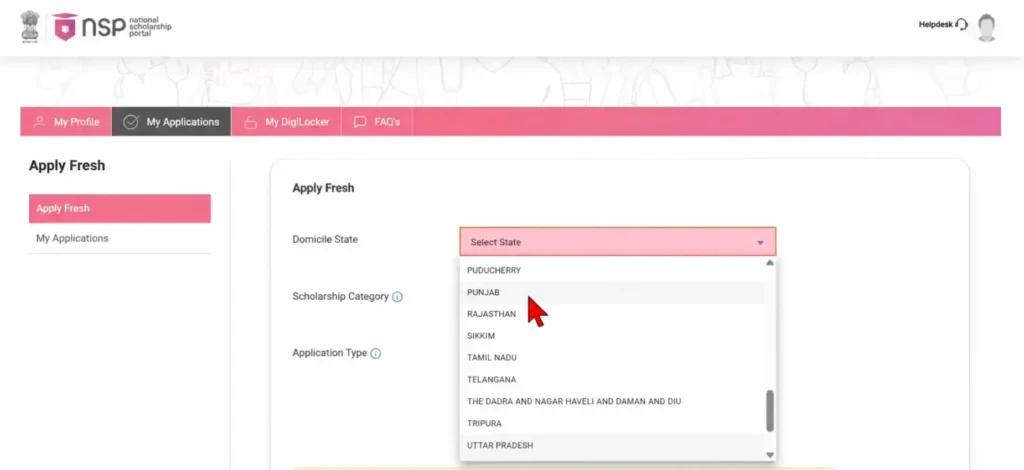The height and width of the screenshot is (470, 1024).
Task: Click the Domicile State label
Action: (x=325, y=240)
